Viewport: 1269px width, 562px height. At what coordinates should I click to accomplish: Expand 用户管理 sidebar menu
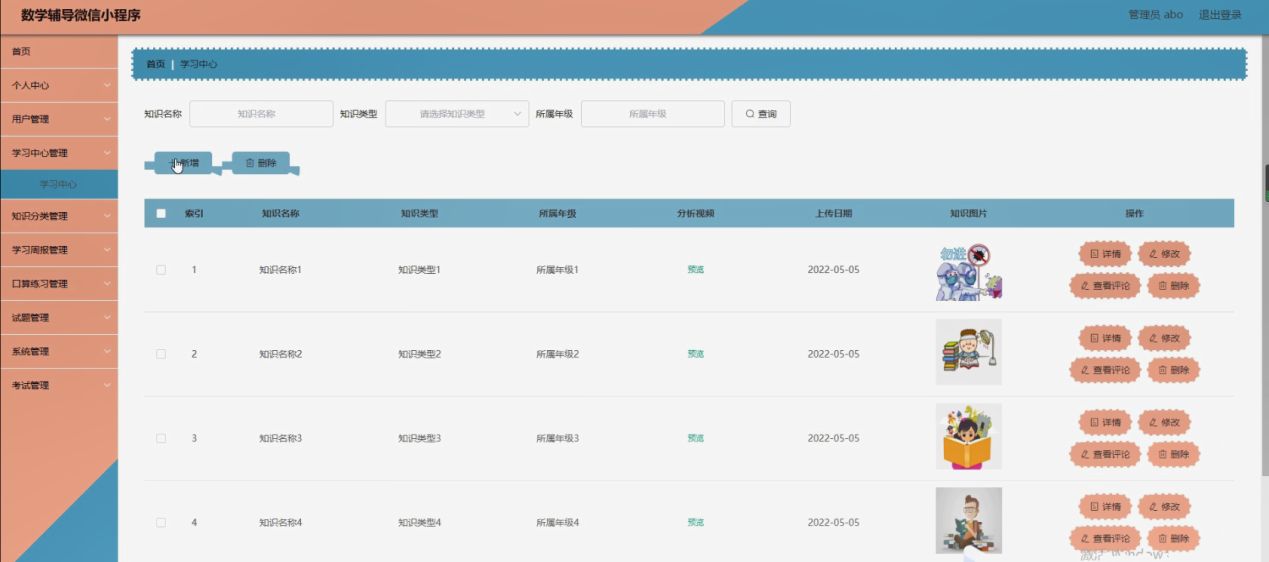point(59,119)
